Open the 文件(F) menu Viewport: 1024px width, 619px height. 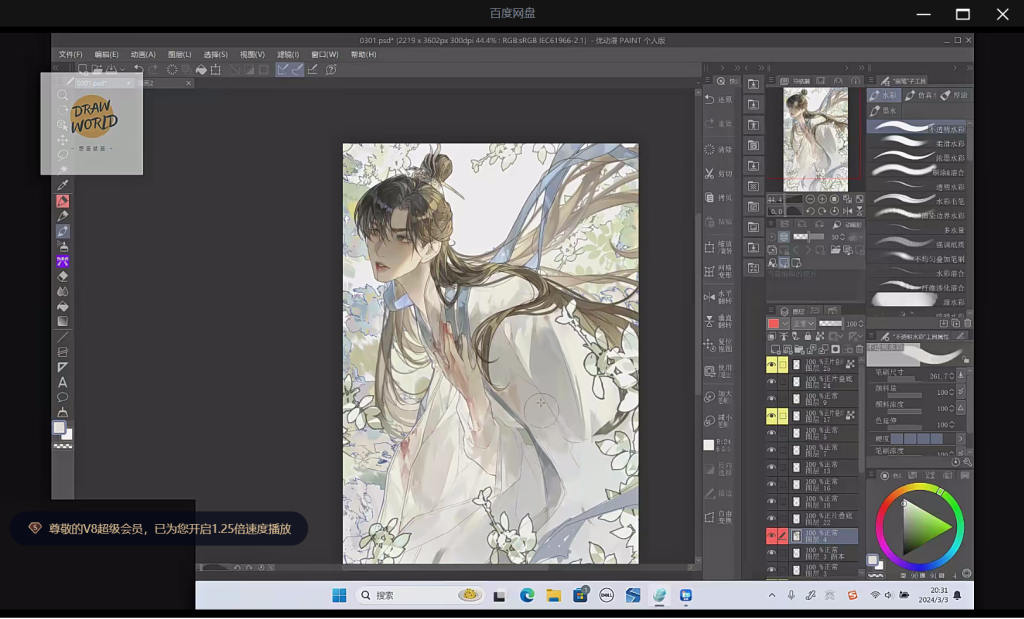tap(70, 54)
